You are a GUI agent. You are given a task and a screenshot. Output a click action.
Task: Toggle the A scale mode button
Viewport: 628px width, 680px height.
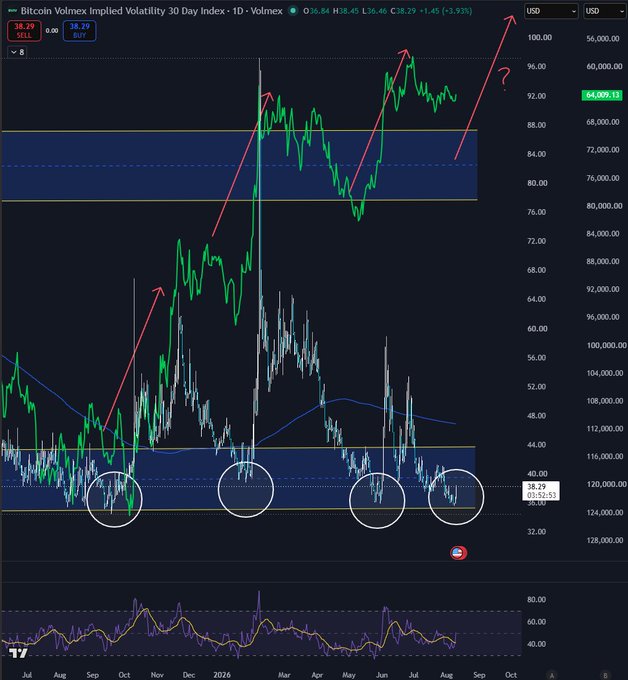pyautogui.click(x=552, y=675)
